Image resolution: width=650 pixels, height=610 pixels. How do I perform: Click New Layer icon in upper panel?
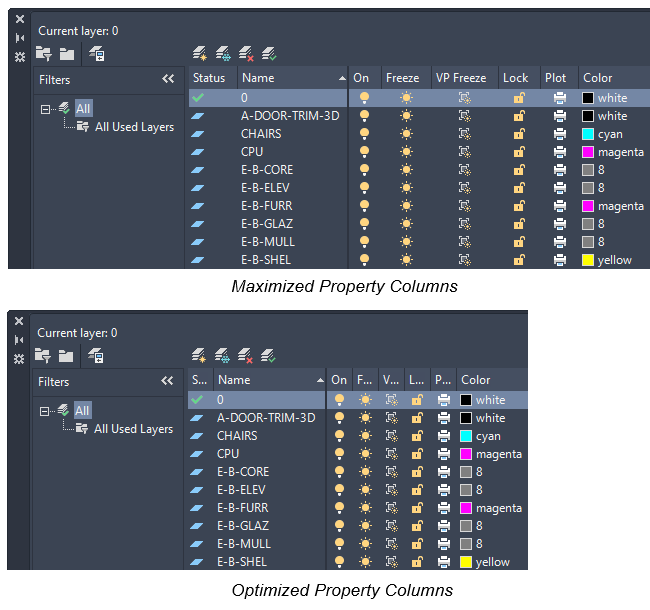pos(200,54)
